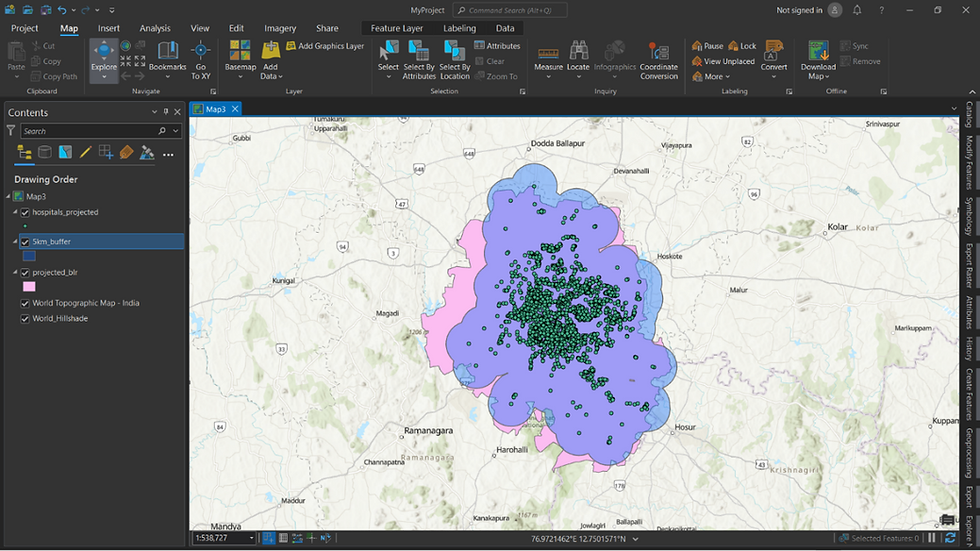
Task: Switch to List By Snapping view
Action: (106, 152)
